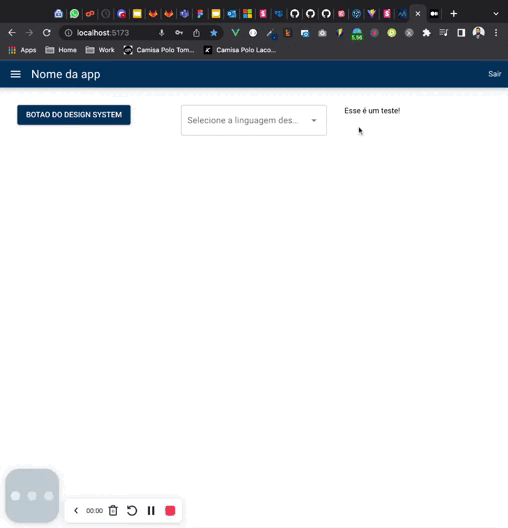The image size is (508, 528).
Task: Click the yellow lightning extension icon
Action: click(x=339, y=33)
